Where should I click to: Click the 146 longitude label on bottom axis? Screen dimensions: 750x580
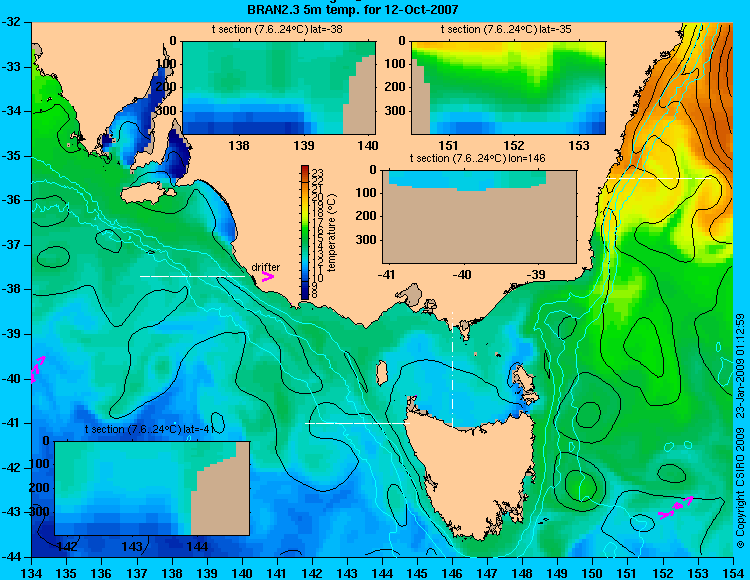pos(452,573)
